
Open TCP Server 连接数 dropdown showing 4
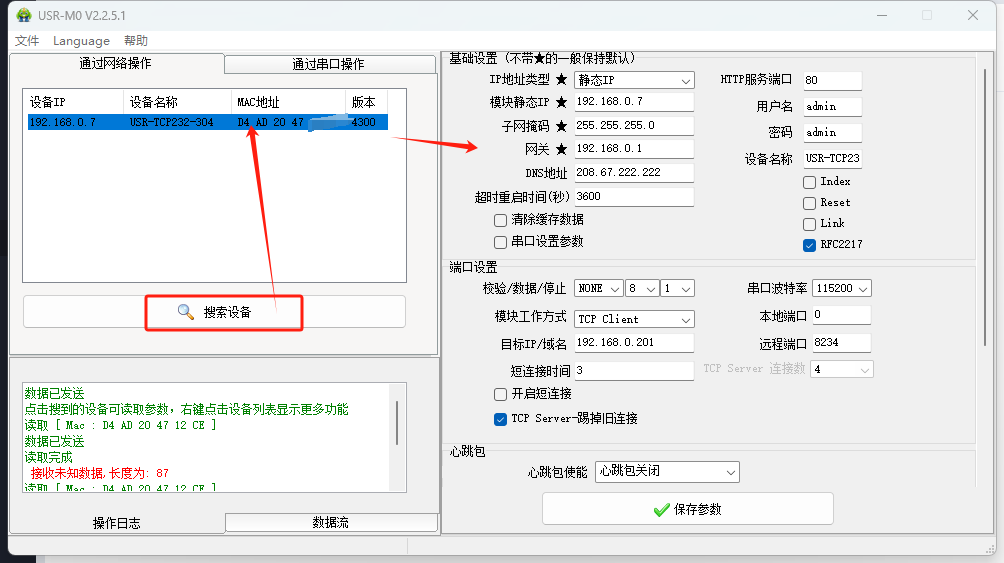click(841, 369)
